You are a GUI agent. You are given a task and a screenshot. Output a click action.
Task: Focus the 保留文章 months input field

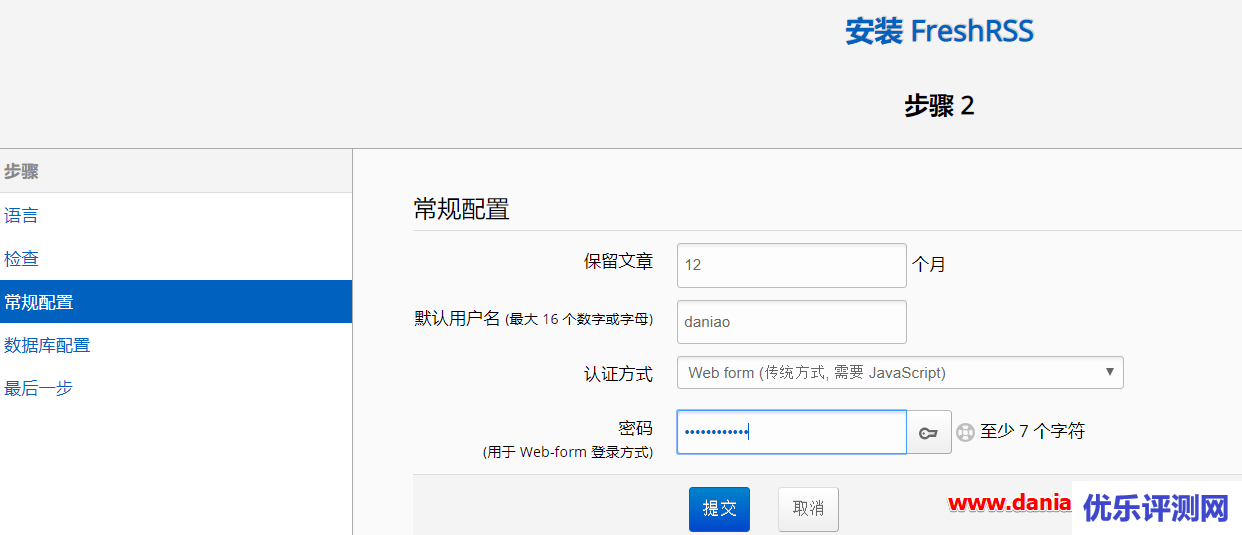point(792,265)
